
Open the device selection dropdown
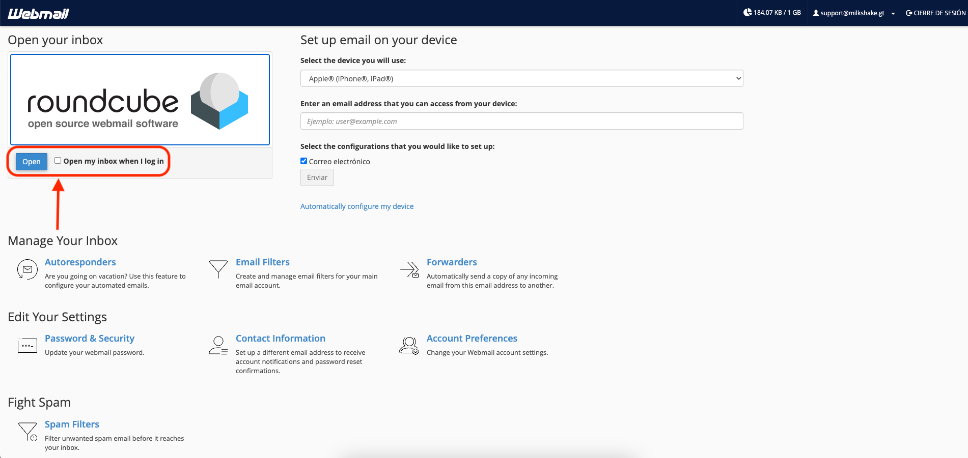[x=522, y=78]
